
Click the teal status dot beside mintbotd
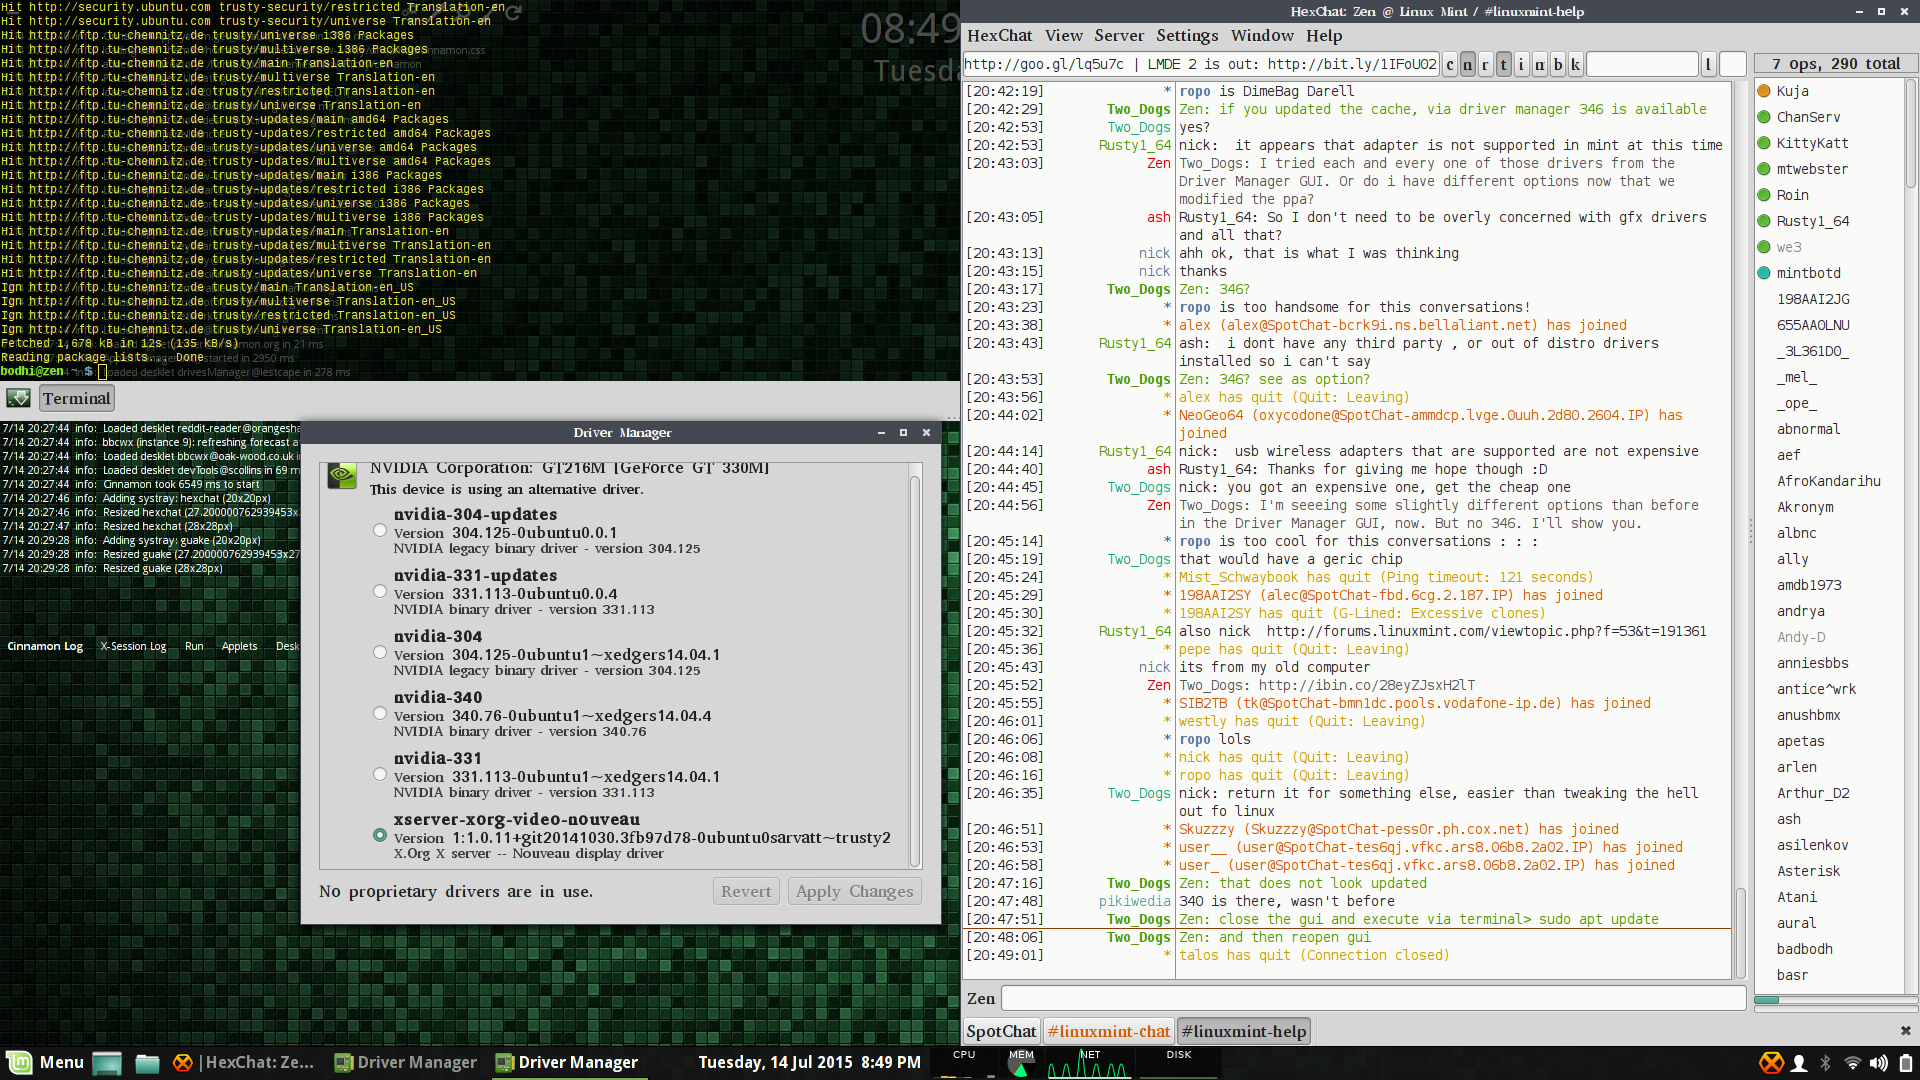(x=1764, y=273)
